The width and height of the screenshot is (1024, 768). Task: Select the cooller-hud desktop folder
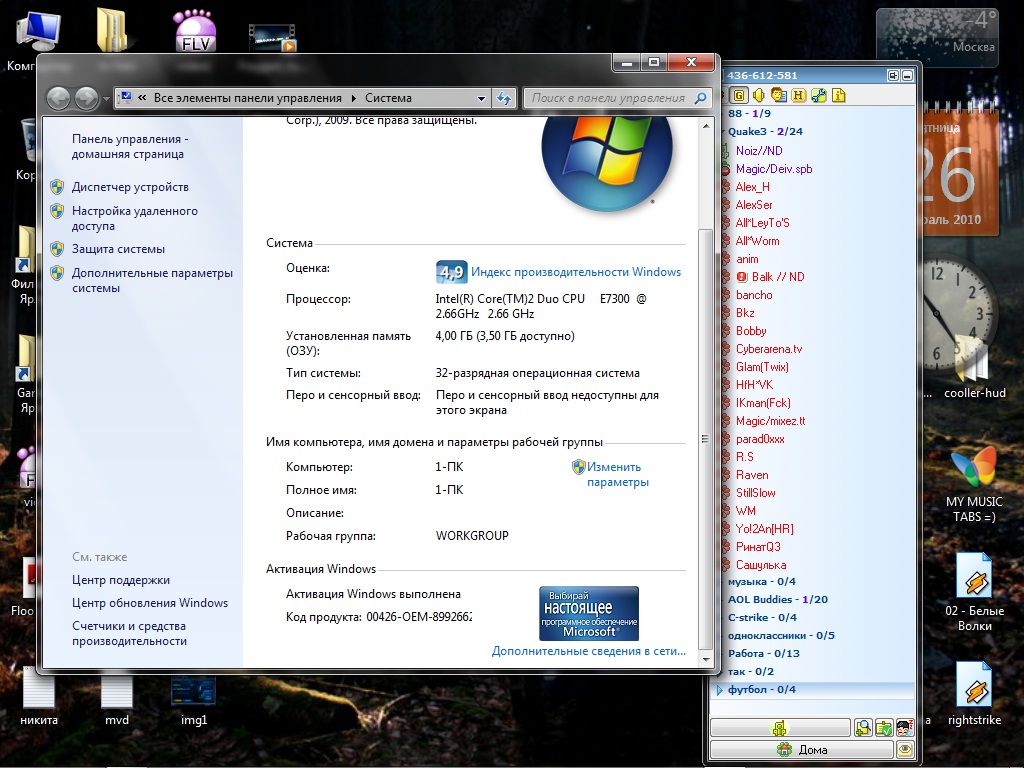click(x=974, y=366)
